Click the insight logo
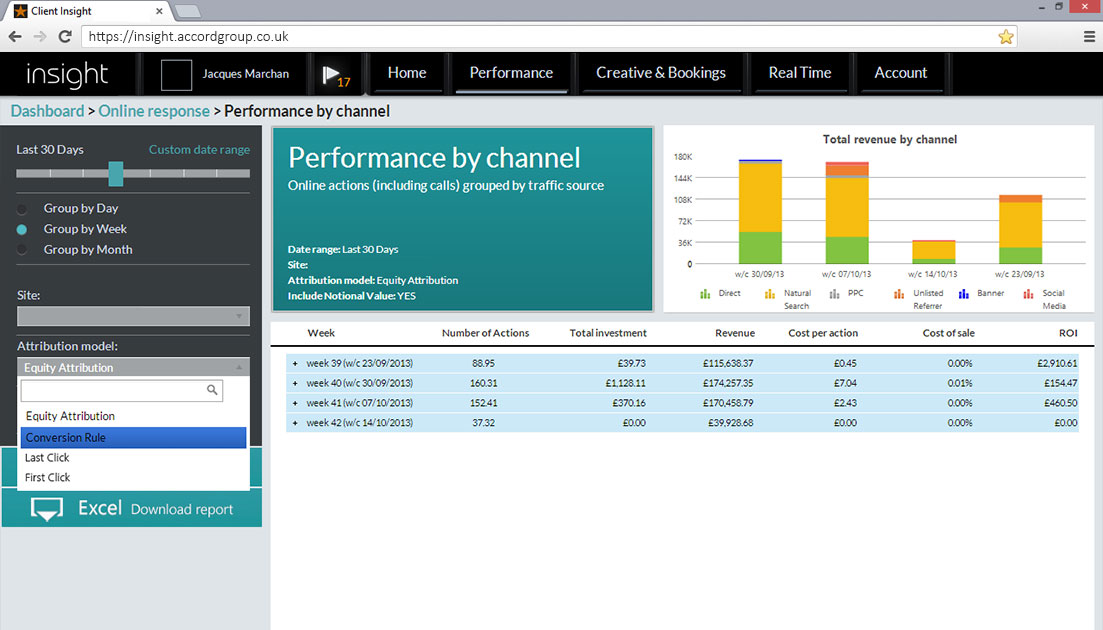 tap(67, 74)
